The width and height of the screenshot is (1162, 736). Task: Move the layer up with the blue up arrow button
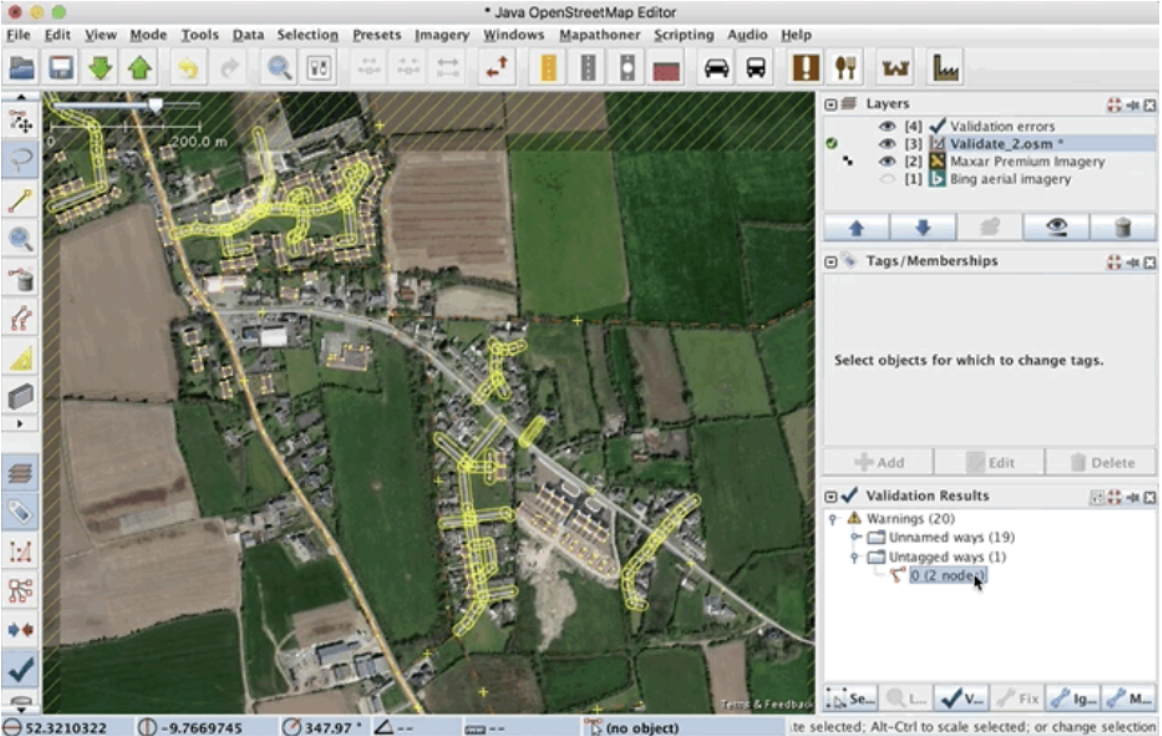coord(857,228)
